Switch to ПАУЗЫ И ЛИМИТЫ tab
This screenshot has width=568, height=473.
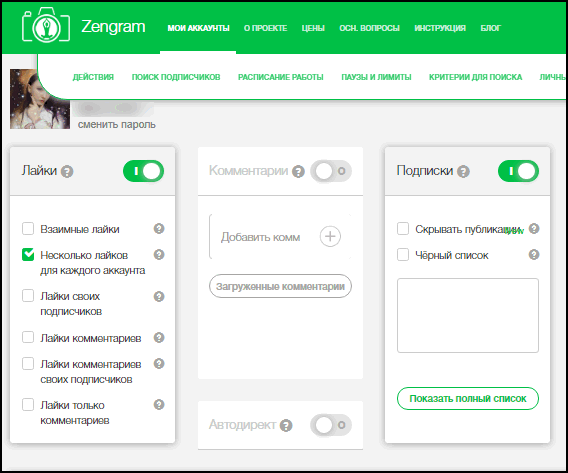376,77
